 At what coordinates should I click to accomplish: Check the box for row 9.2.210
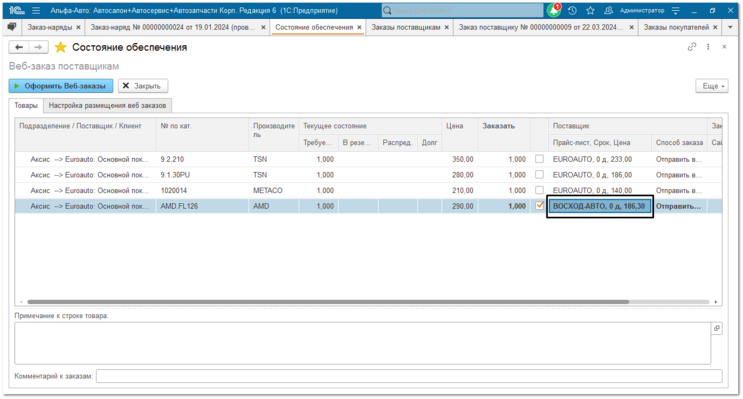[539, 159]
